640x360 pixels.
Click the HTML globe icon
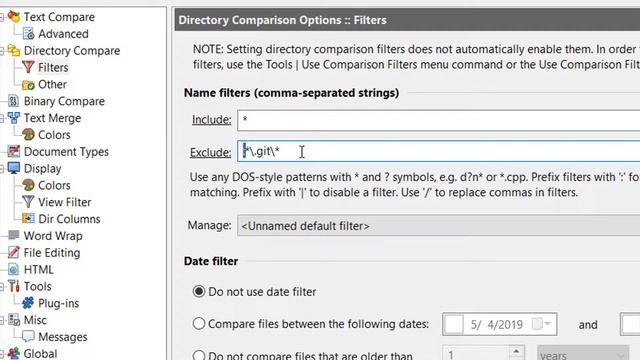pyautogui.click(x=13, y=269)
